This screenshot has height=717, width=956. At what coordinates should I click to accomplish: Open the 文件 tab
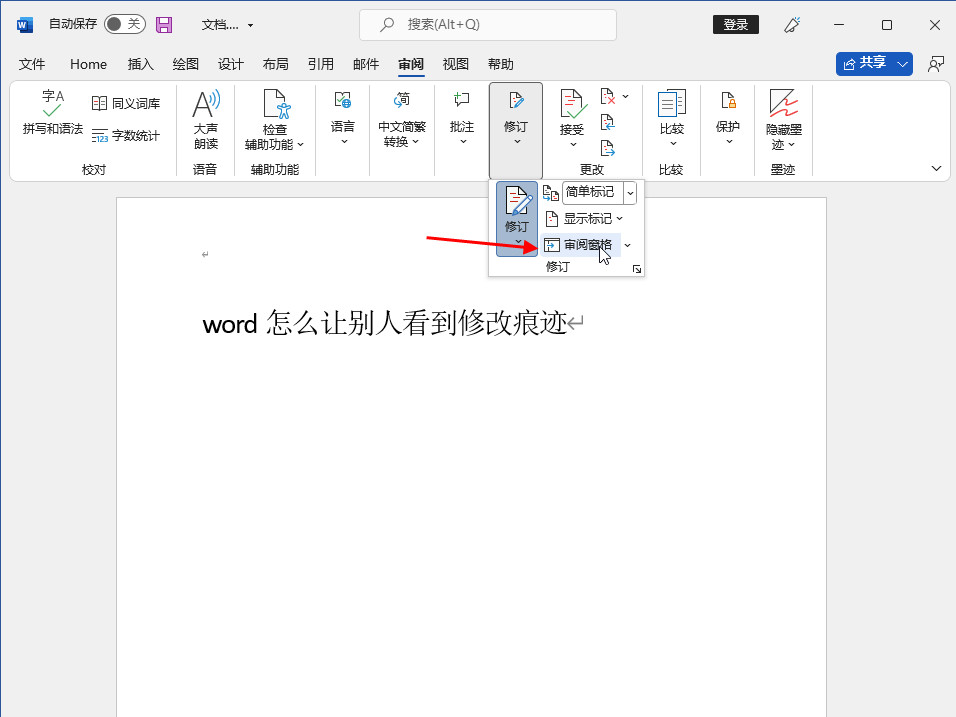(32, 64)
